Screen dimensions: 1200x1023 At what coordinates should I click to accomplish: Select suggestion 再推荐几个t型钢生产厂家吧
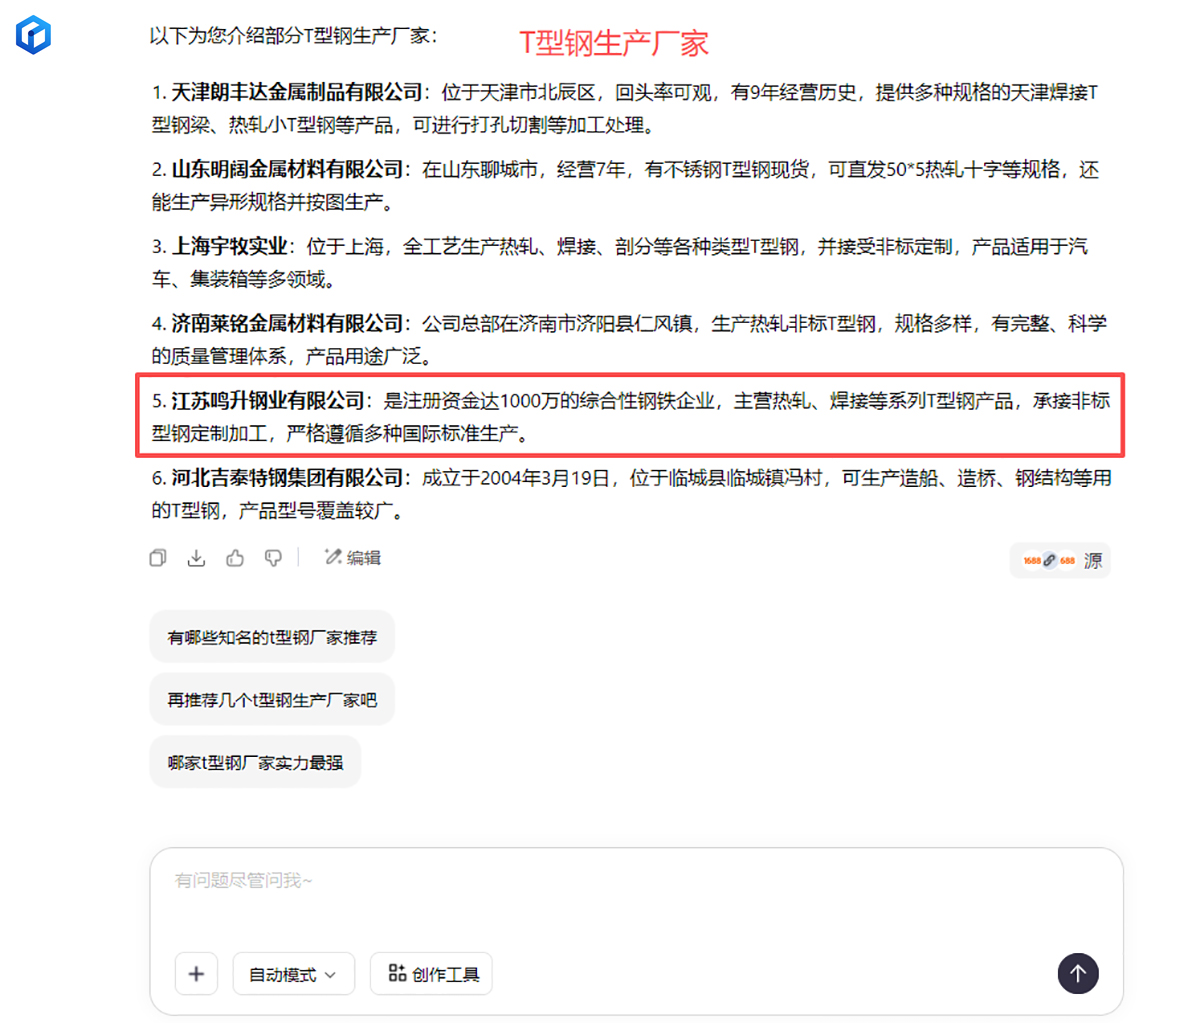tap(272, 700)
